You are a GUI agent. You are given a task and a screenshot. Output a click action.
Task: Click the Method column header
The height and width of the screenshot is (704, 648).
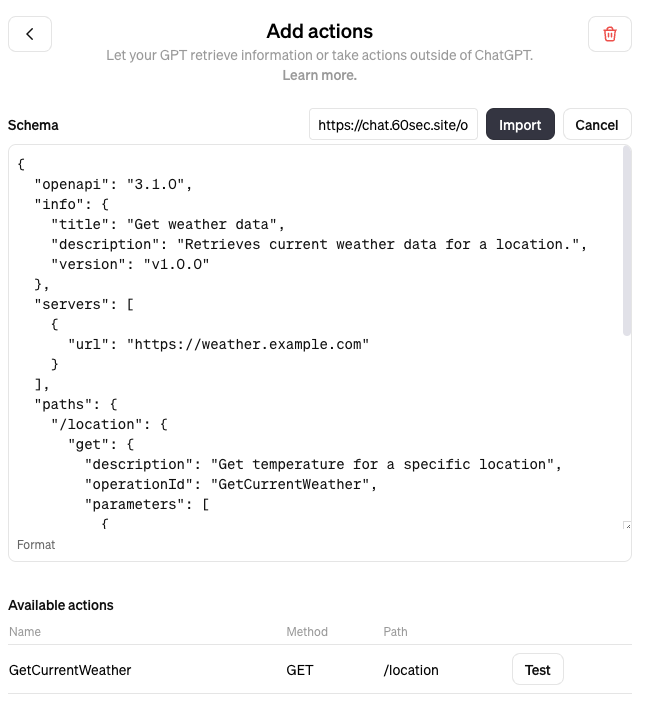click(x=307, y=631)
